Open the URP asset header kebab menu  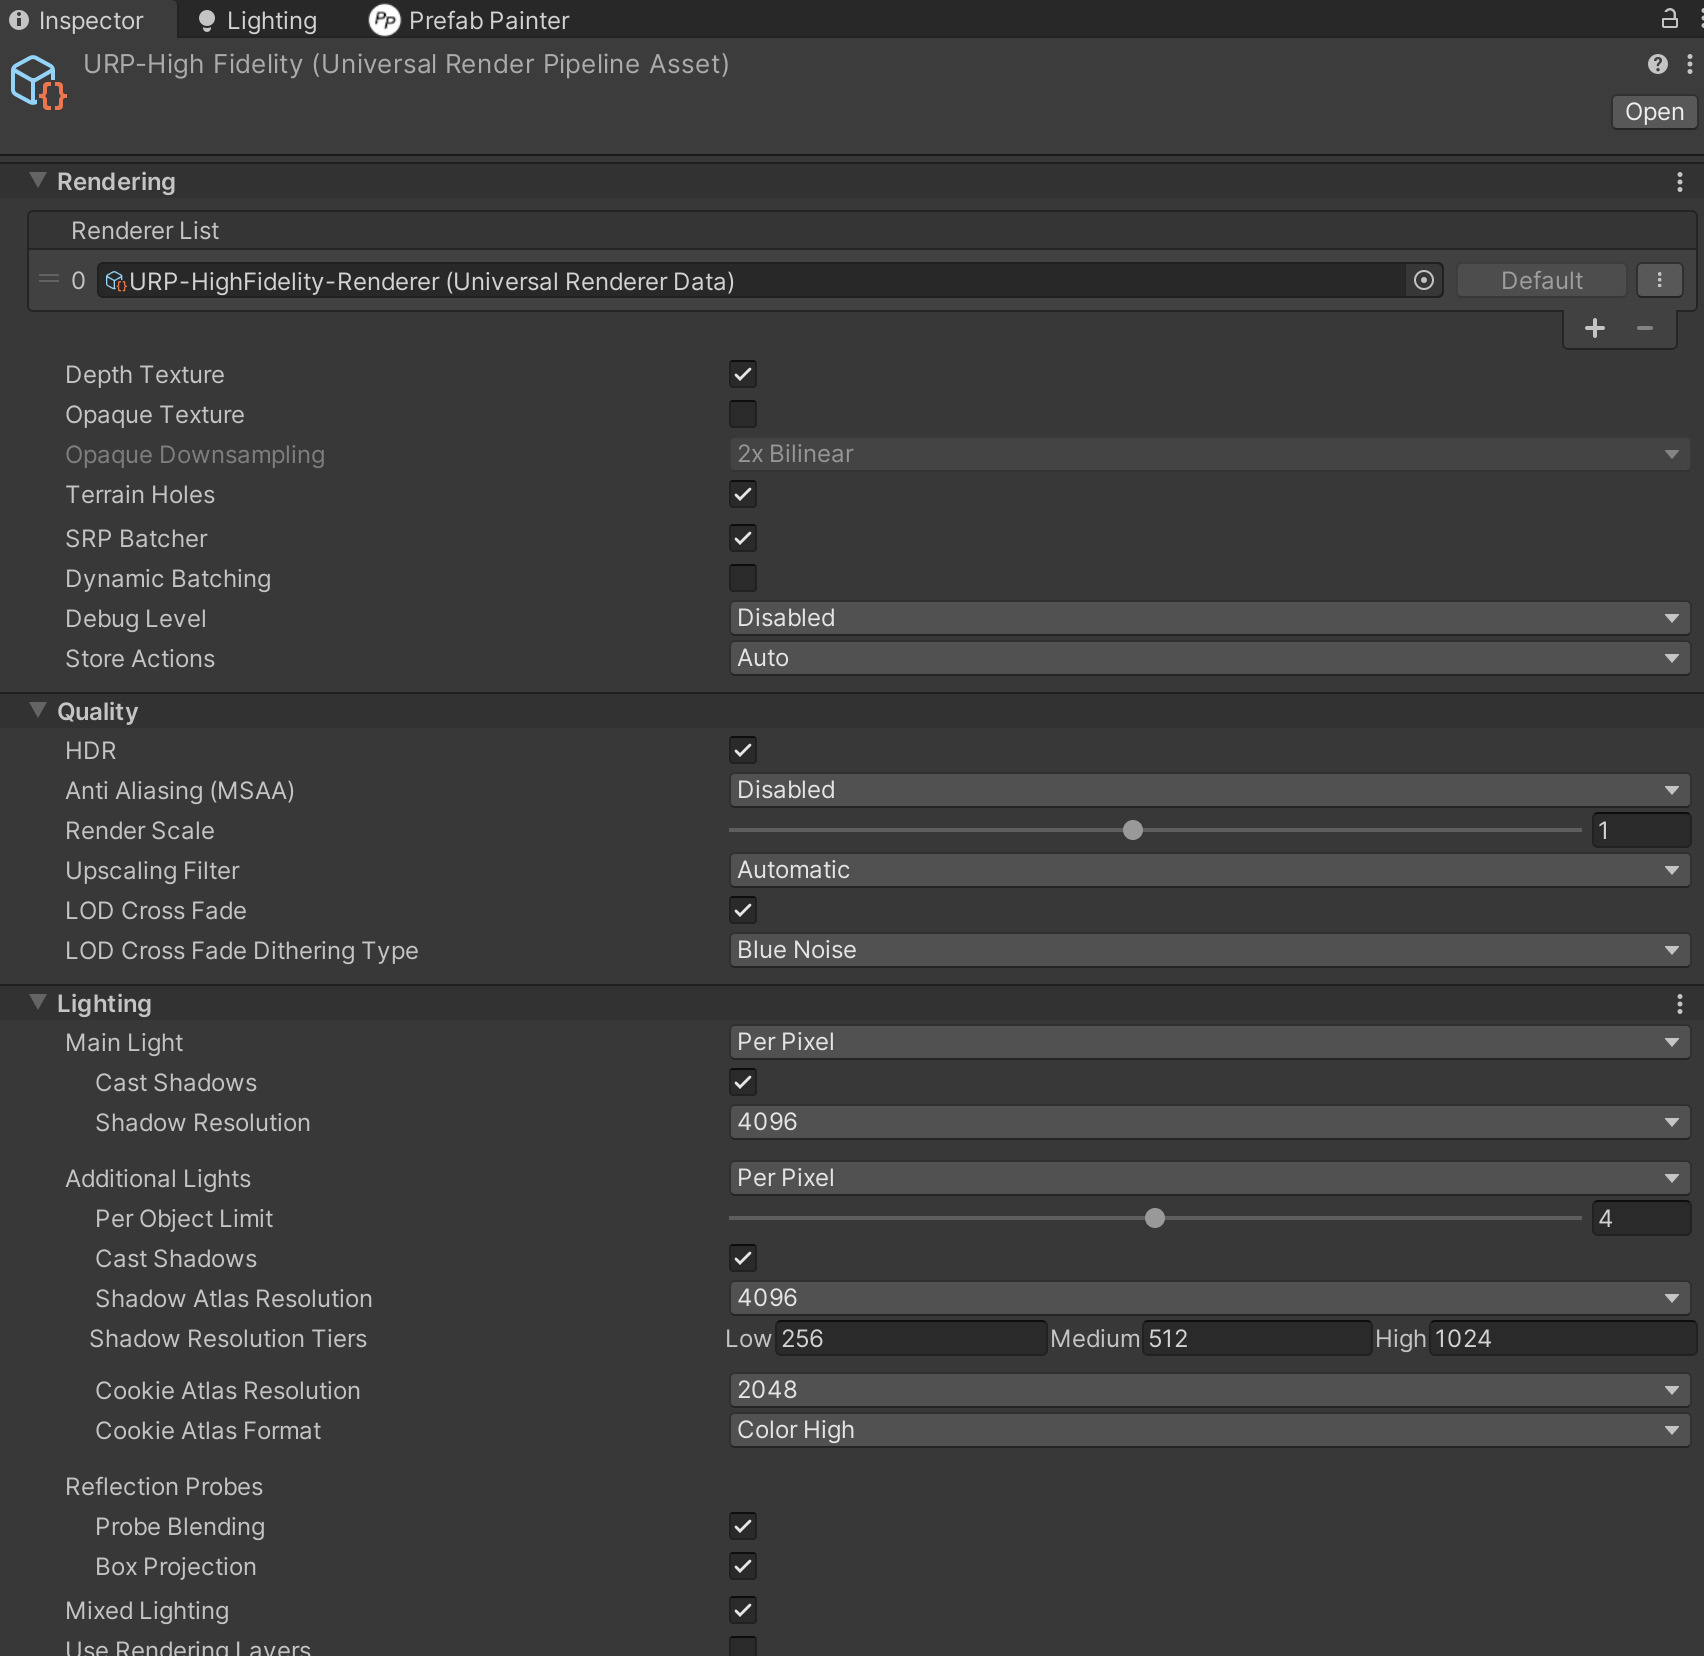[1690, 64]
